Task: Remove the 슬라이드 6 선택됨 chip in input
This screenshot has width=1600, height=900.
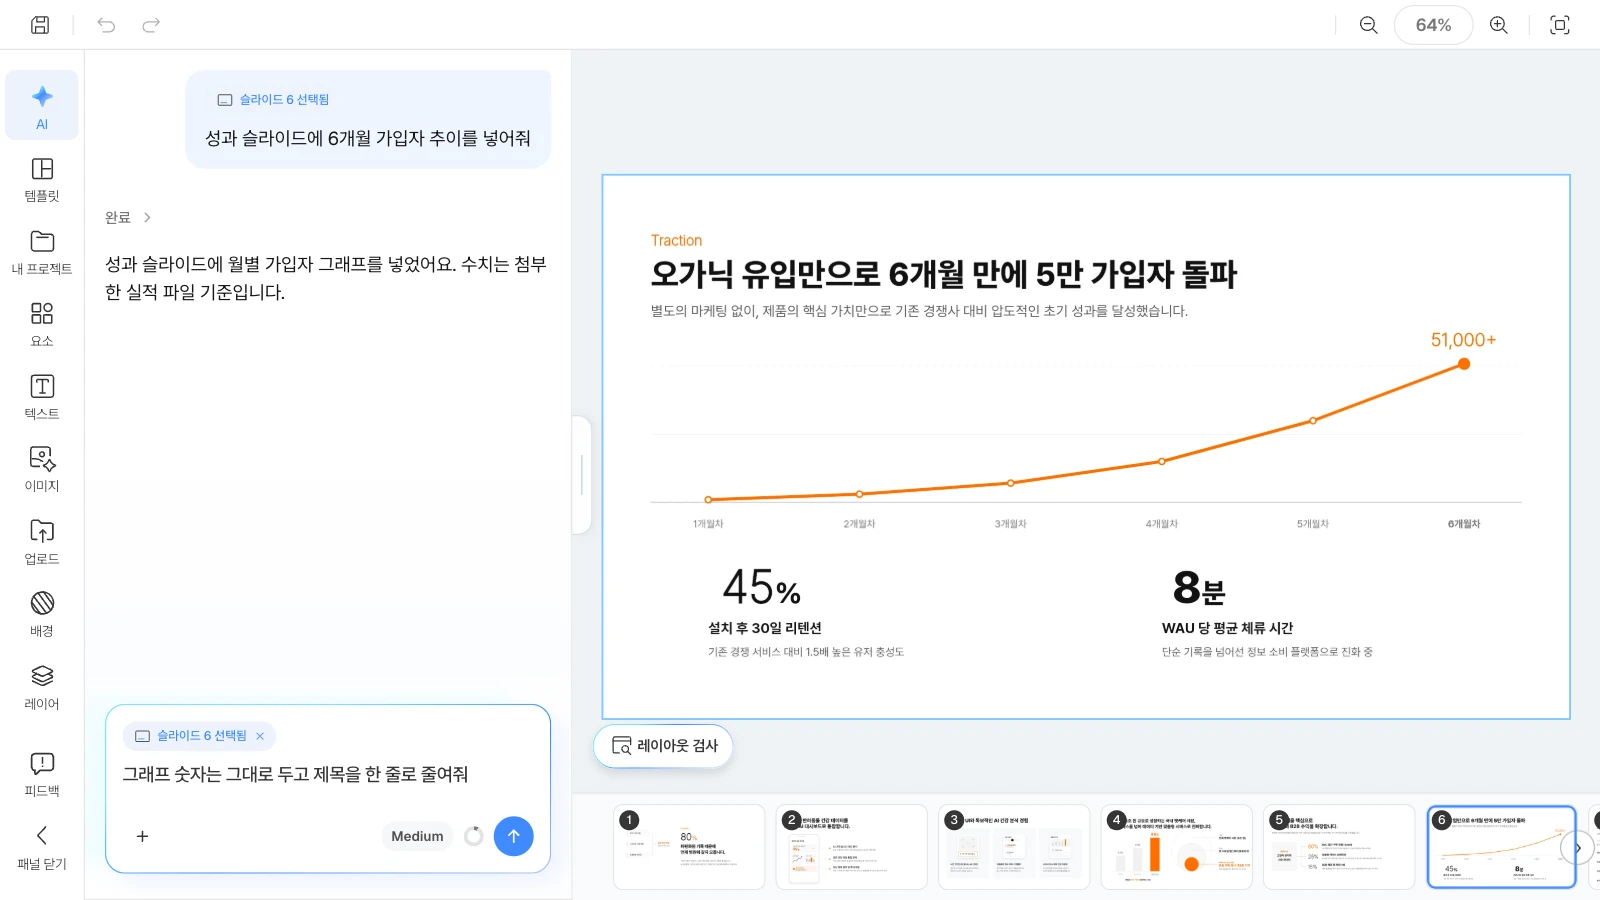Action: (260, 736)
